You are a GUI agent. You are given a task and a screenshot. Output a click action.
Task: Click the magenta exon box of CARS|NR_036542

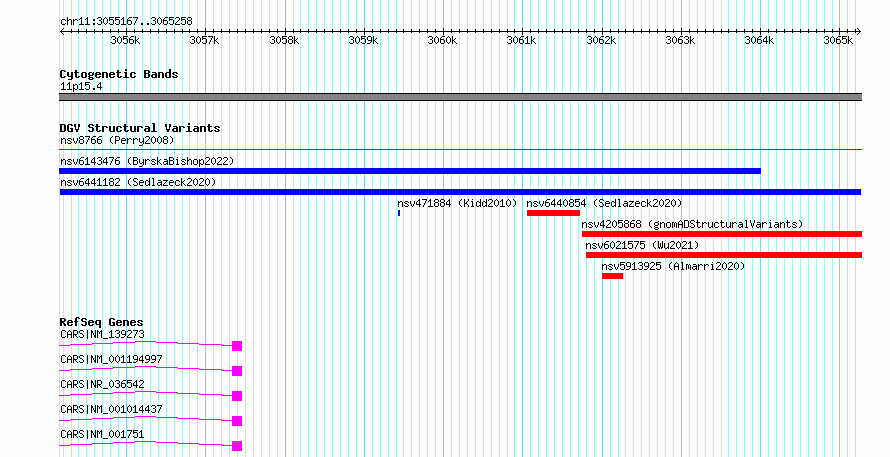click(x=237, y=396)
